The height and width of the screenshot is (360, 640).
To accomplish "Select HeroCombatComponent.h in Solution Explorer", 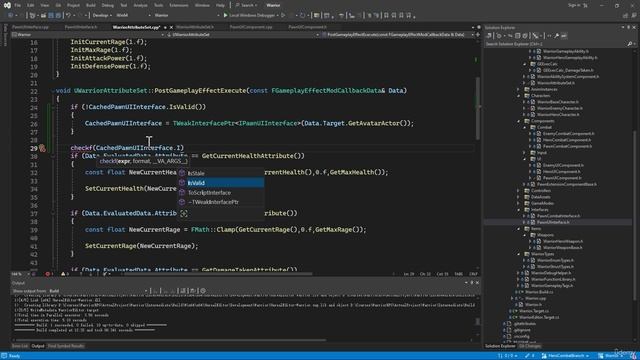I will click(x=567, y=140).
